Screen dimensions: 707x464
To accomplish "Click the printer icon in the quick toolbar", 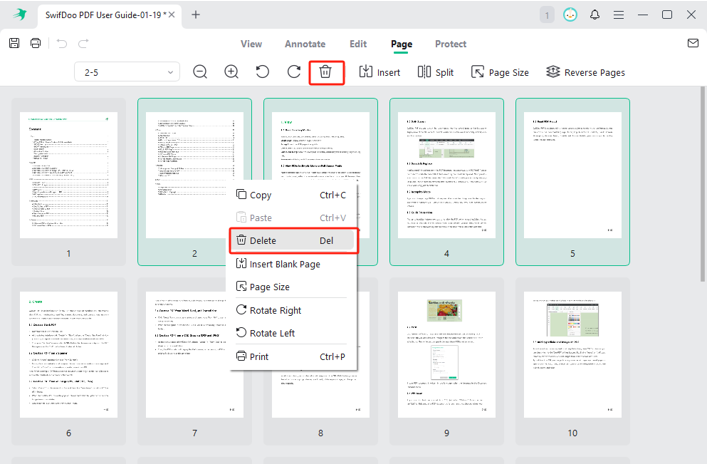I will pyautogui.click(x=35, y=43).
